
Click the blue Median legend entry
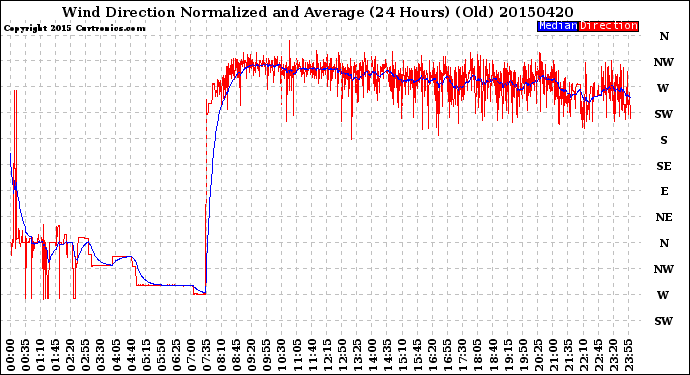pyautogui.click(x=558, y=26)
